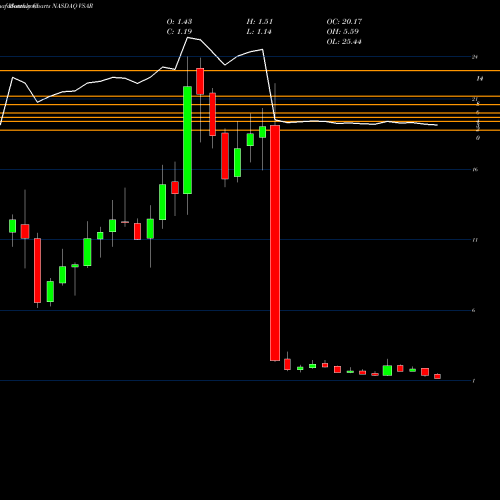Click the close value 'C: 1.19'
The height and width of the screenshot is (500, 500).
[179, 32]
